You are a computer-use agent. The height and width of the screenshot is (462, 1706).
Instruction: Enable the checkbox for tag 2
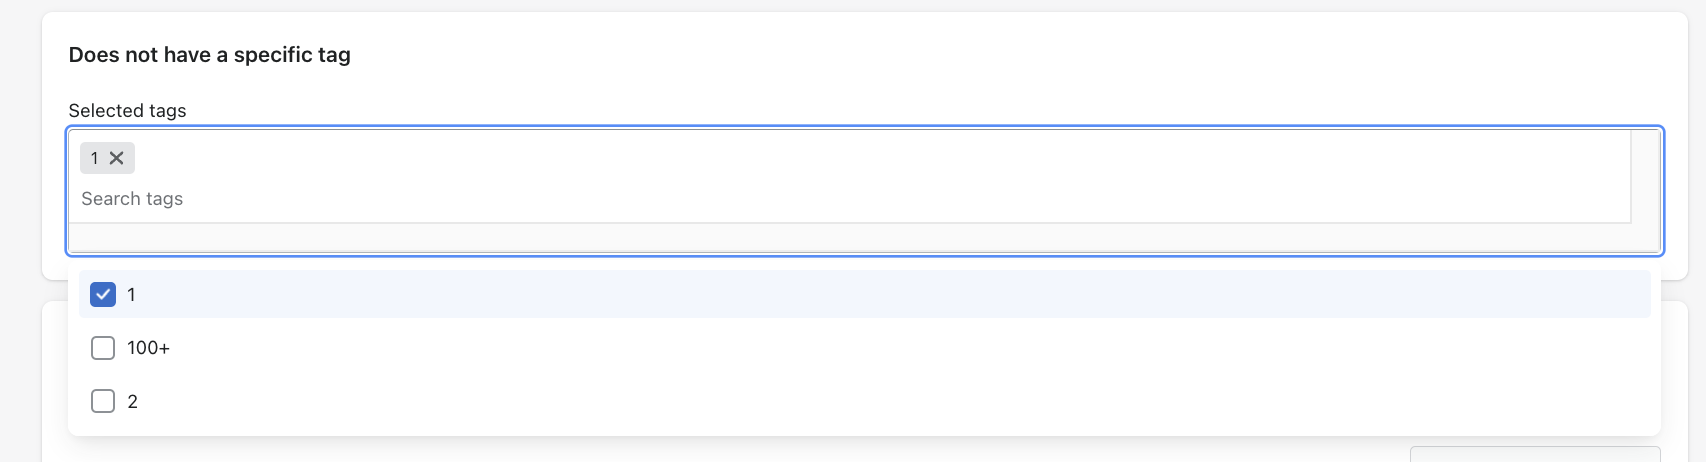103,401
